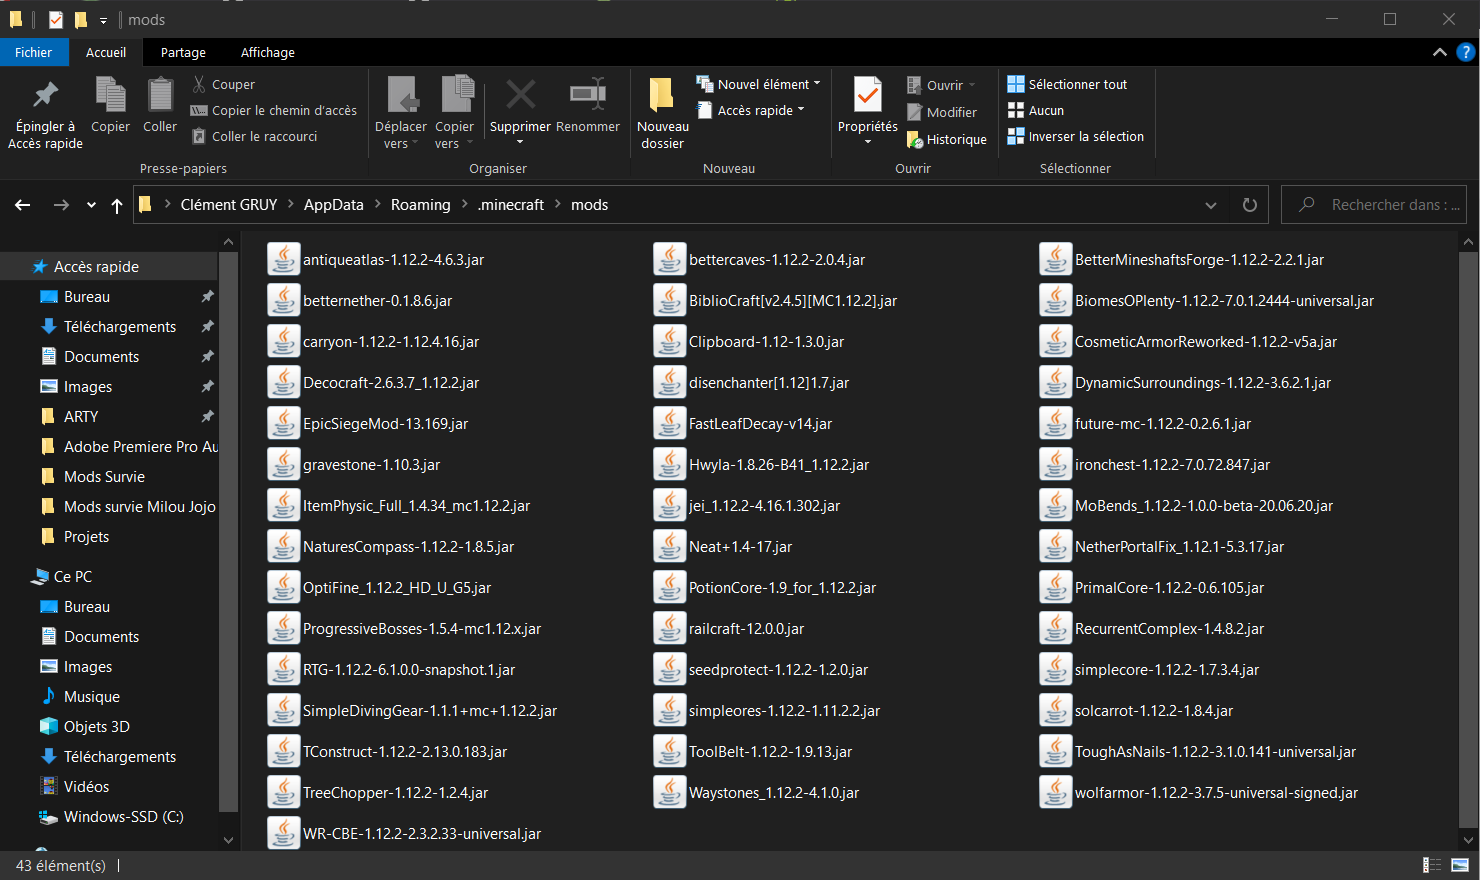
Task: Click the Rechercher dans search field
Action: 1374,204
